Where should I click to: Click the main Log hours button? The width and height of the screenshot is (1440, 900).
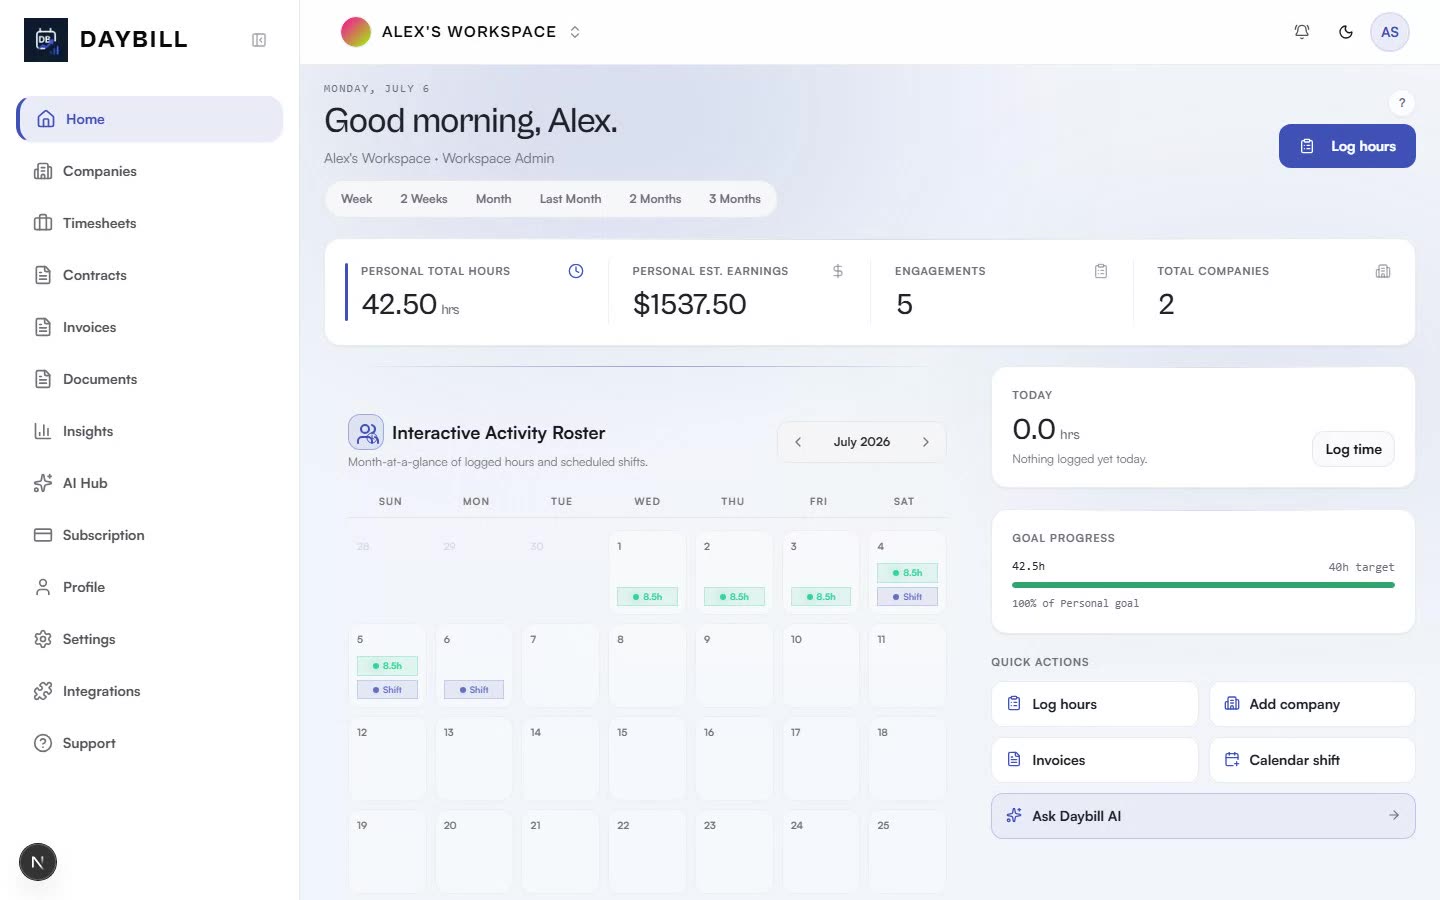(x=1347, y=146)
